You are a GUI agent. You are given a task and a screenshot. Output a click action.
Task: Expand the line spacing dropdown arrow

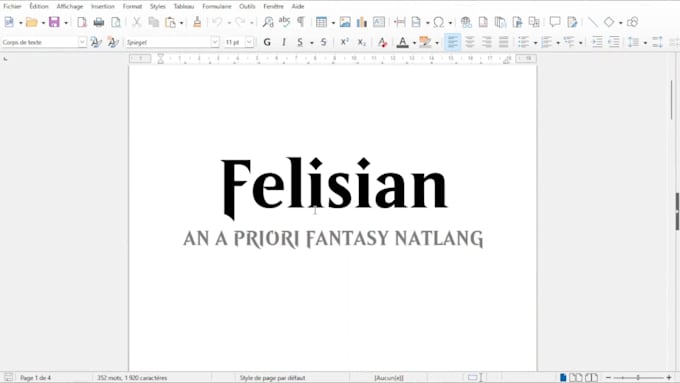point(645,43)
